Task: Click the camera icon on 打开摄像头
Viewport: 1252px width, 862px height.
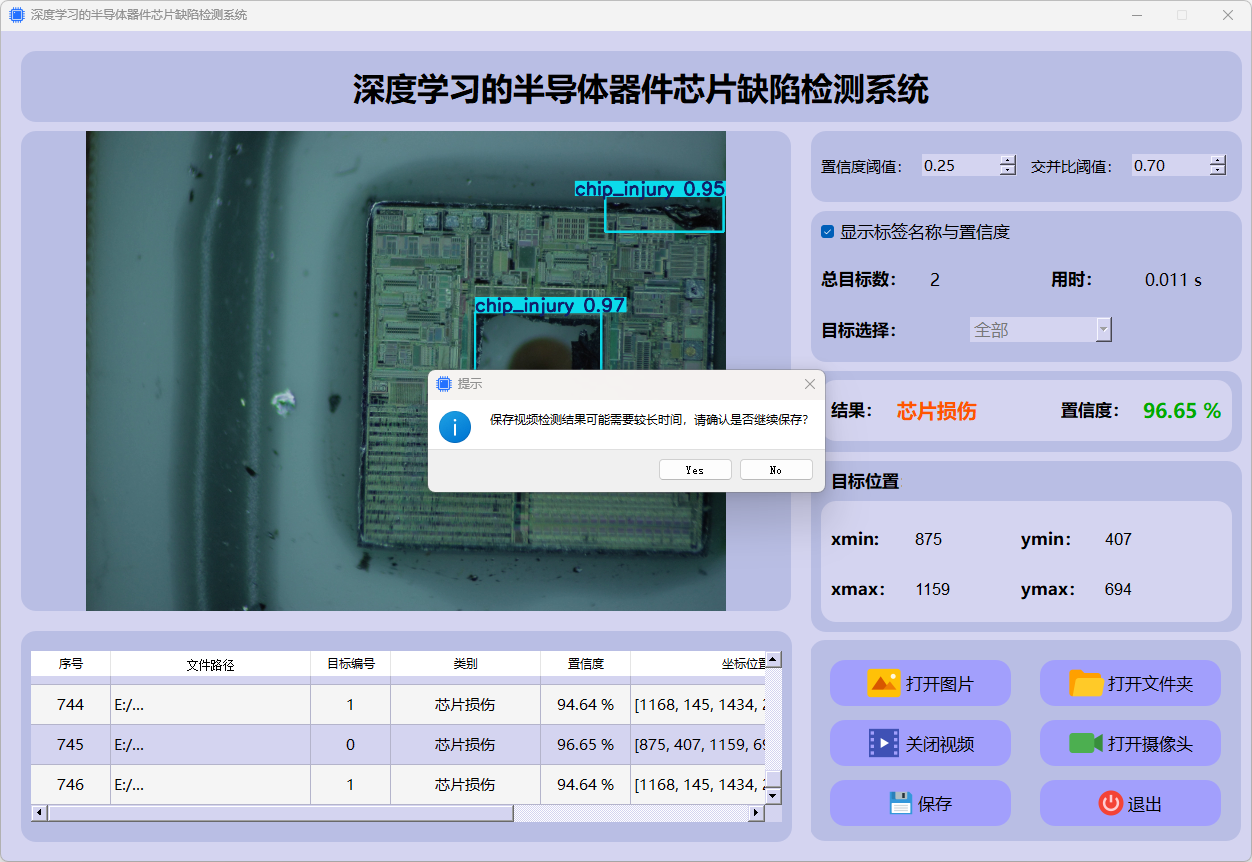Action: pos(1085,743)
